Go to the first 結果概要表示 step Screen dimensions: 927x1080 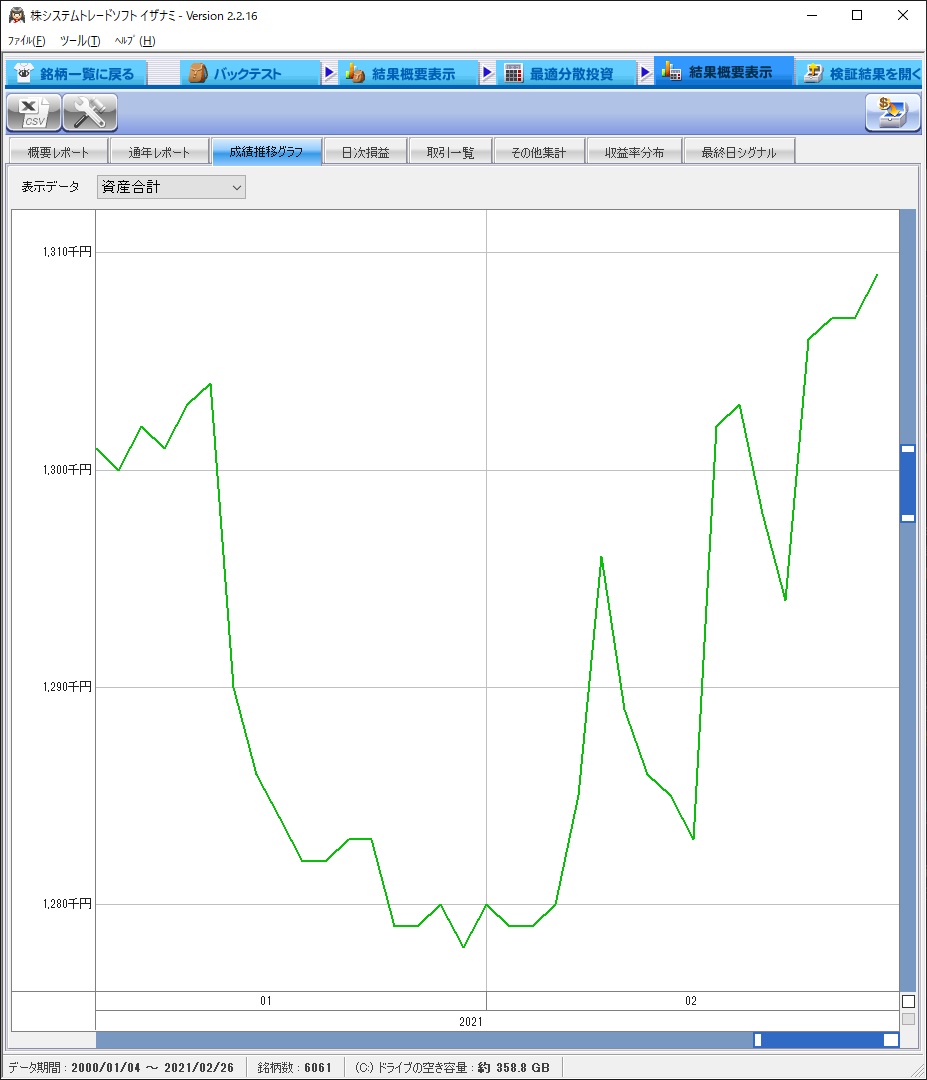(400, 74)
